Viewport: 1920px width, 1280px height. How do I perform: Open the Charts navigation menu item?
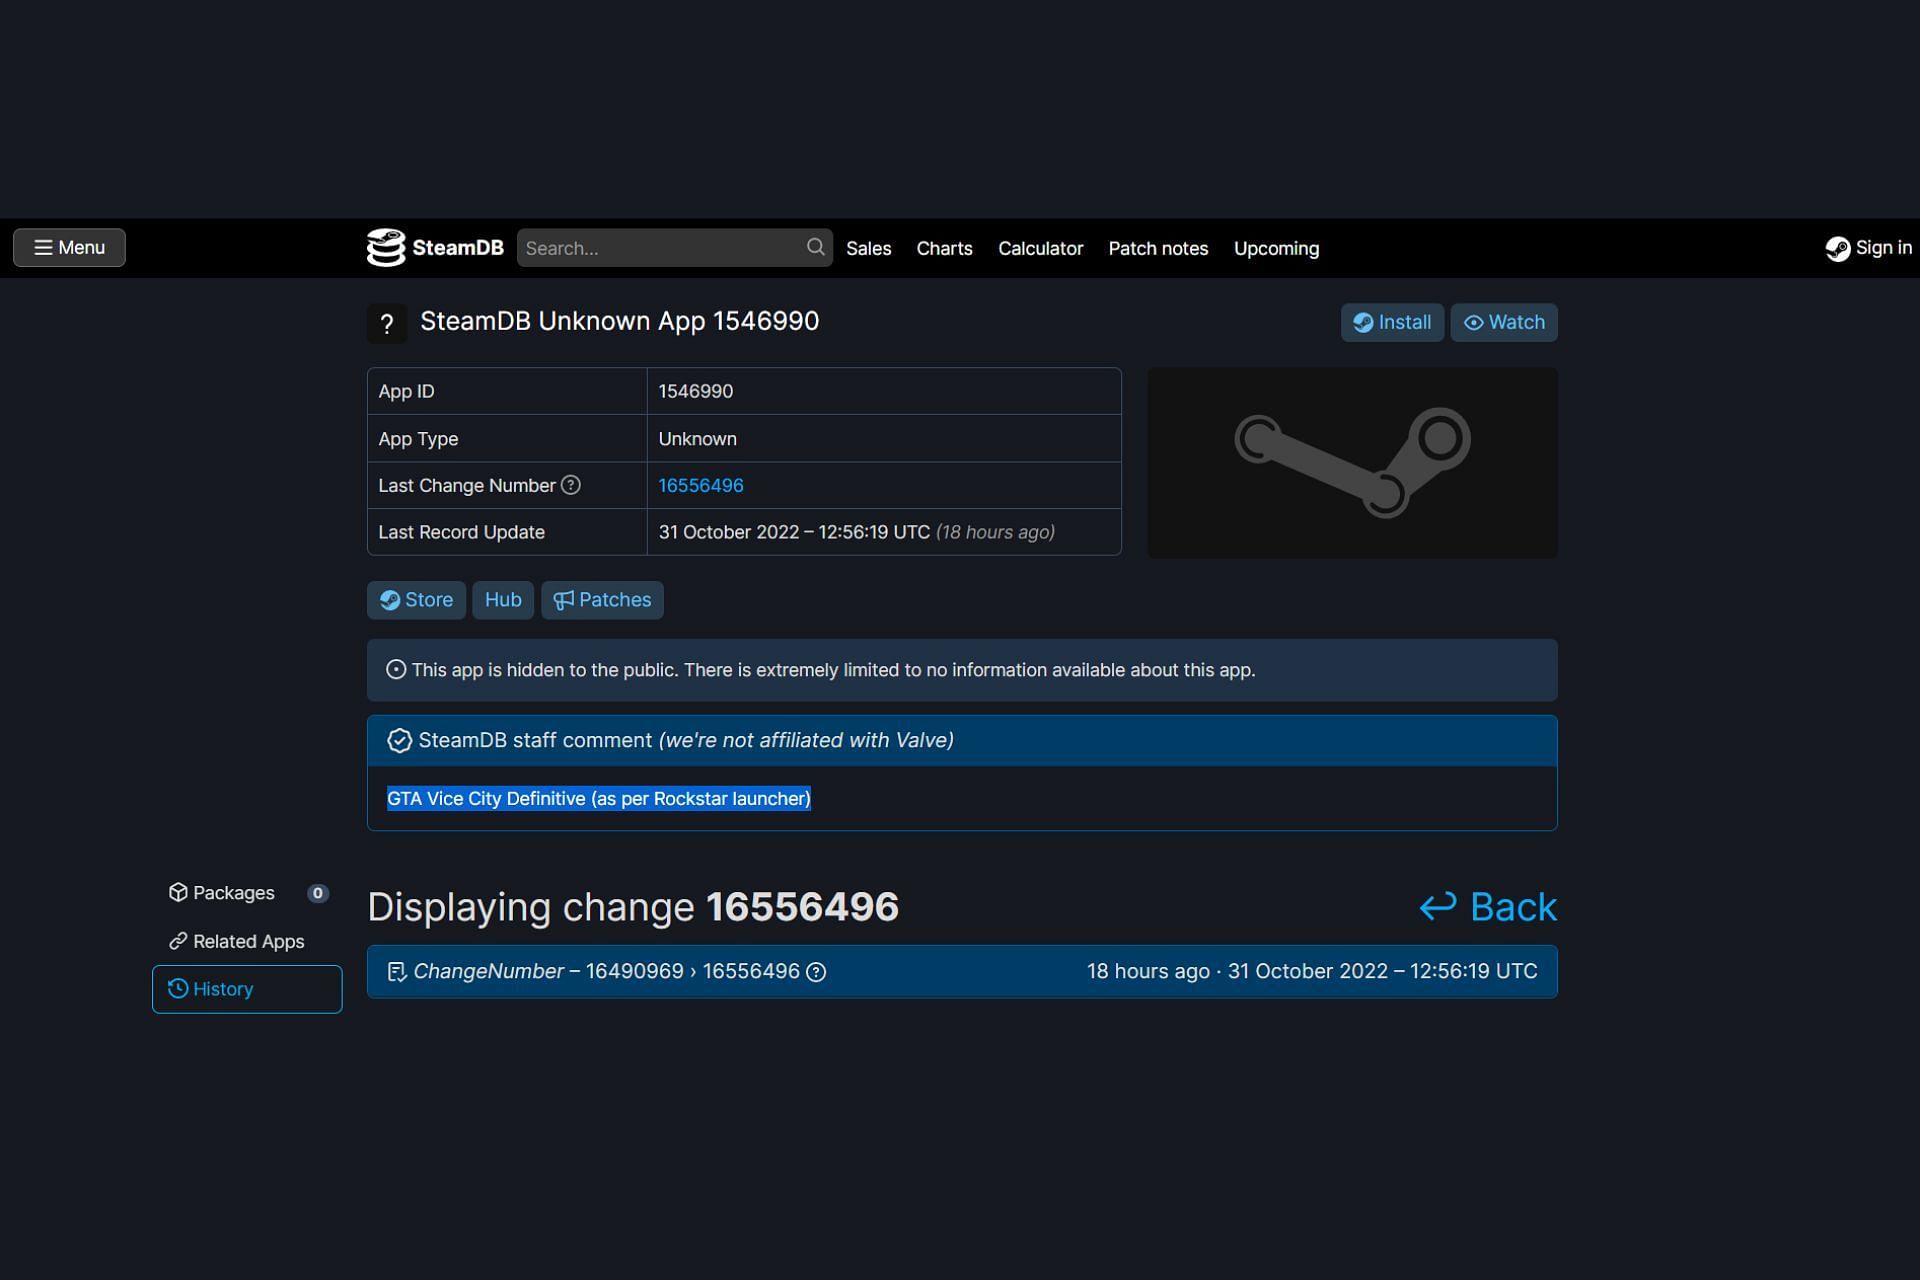click(944, 247)
